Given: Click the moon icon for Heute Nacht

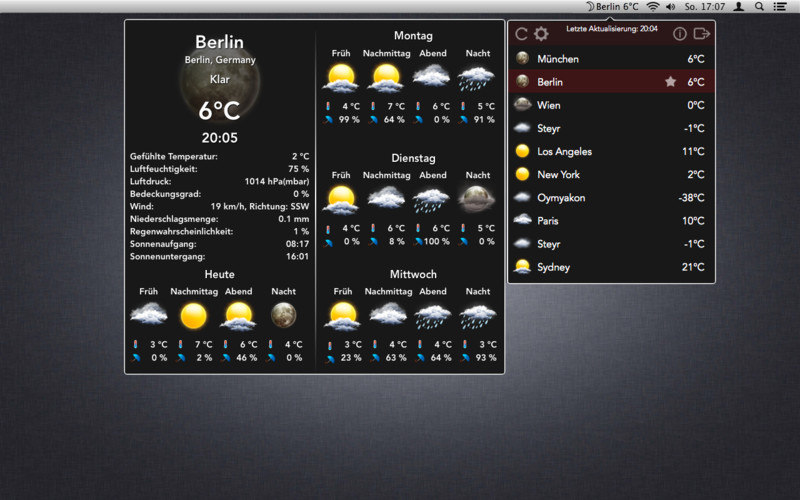Looking at the screenshot, I should [284, 316].
